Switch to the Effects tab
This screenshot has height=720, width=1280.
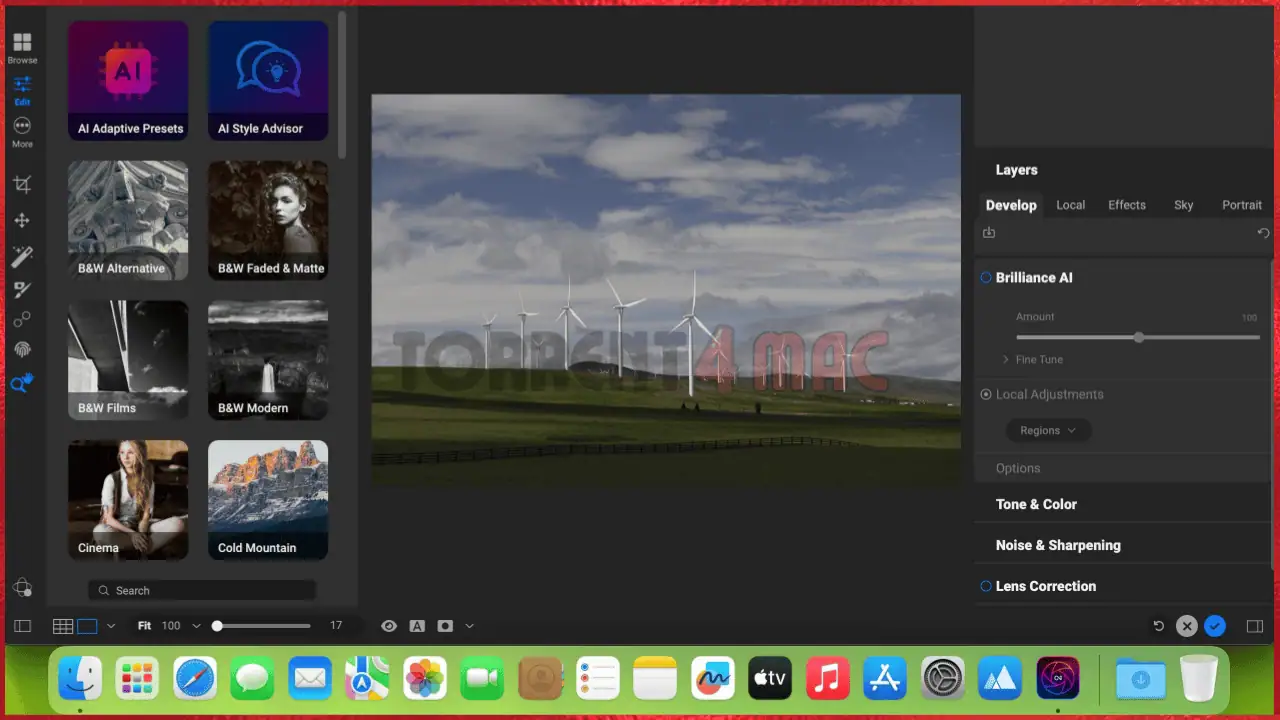pyautogui.click(x=1126, y=205)
